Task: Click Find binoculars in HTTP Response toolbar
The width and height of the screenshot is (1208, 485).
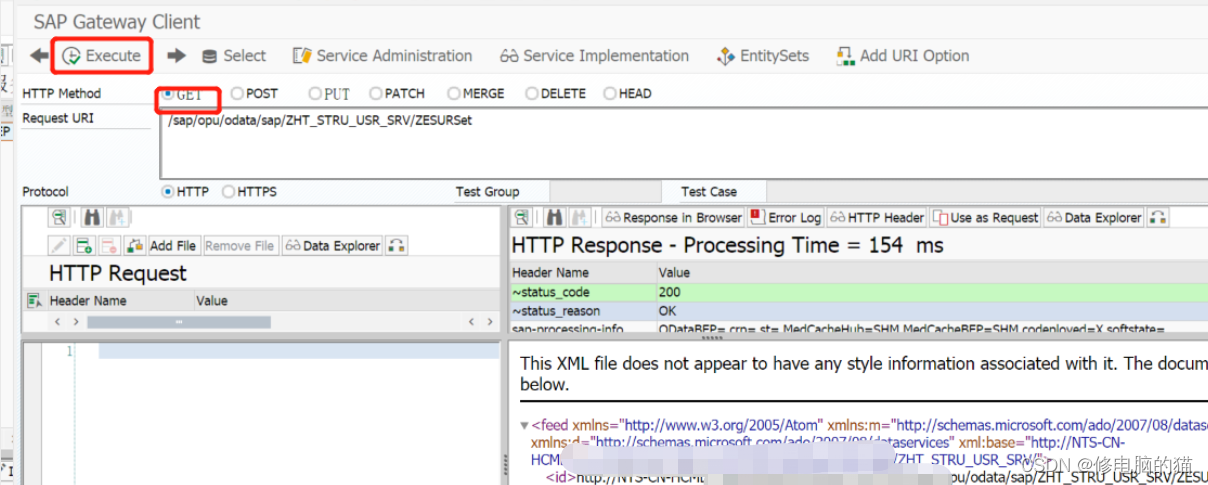Action: pyautogui.click(x=554, y=218)
